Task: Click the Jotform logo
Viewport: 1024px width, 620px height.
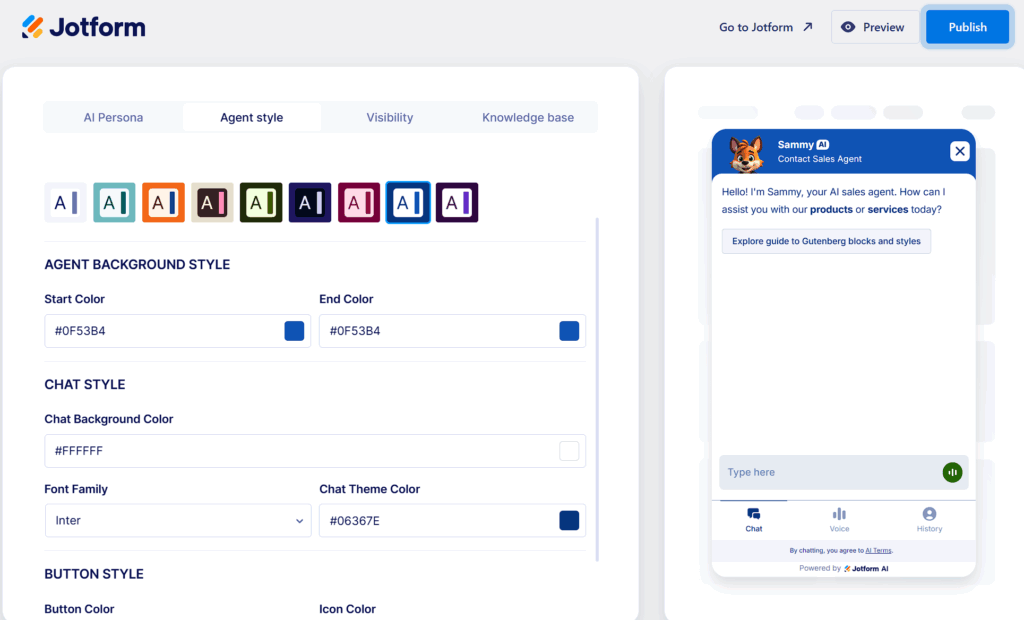Action: [x=84, y=27]
